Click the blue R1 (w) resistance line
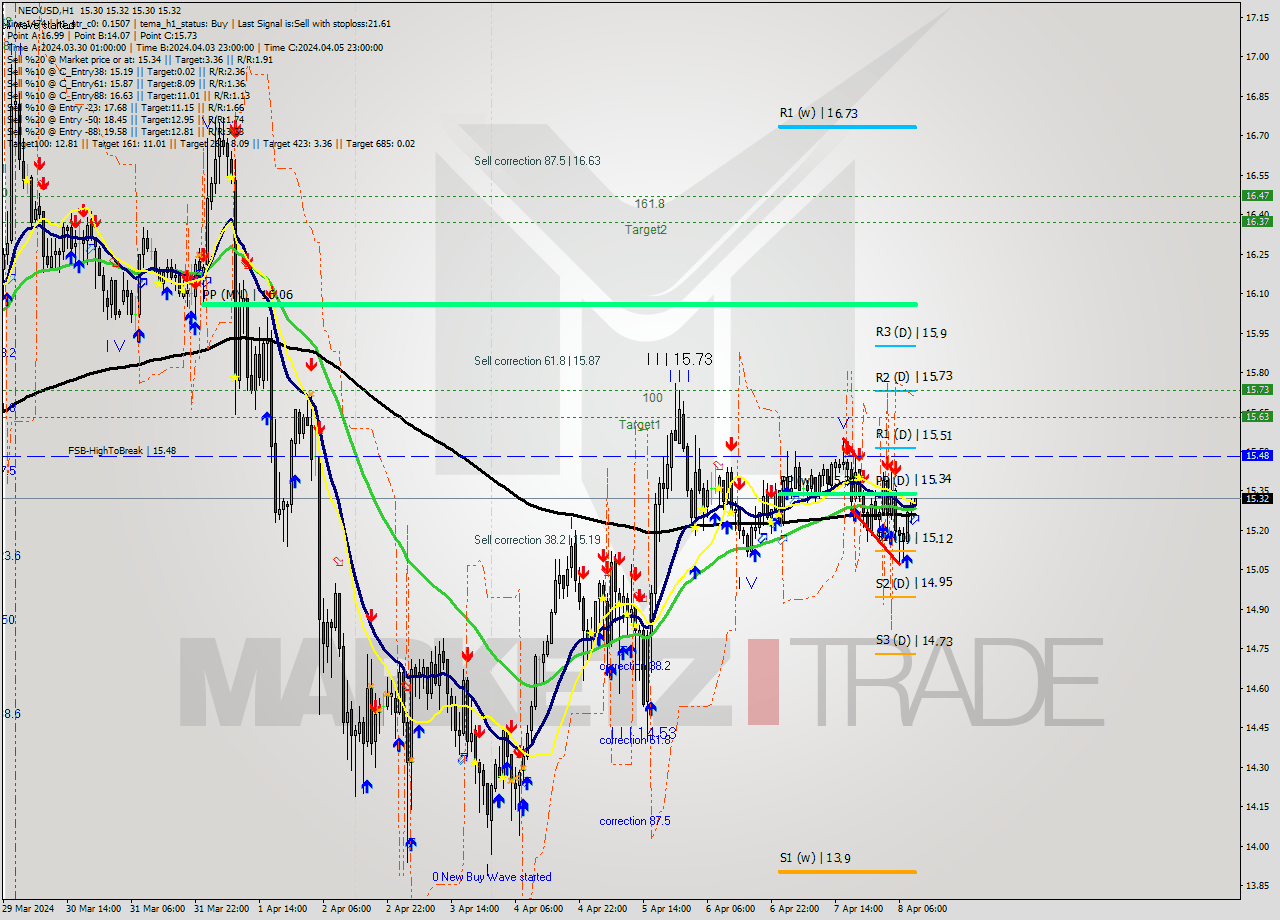This screenshot has height=920, width=1280. coord(847,127)
